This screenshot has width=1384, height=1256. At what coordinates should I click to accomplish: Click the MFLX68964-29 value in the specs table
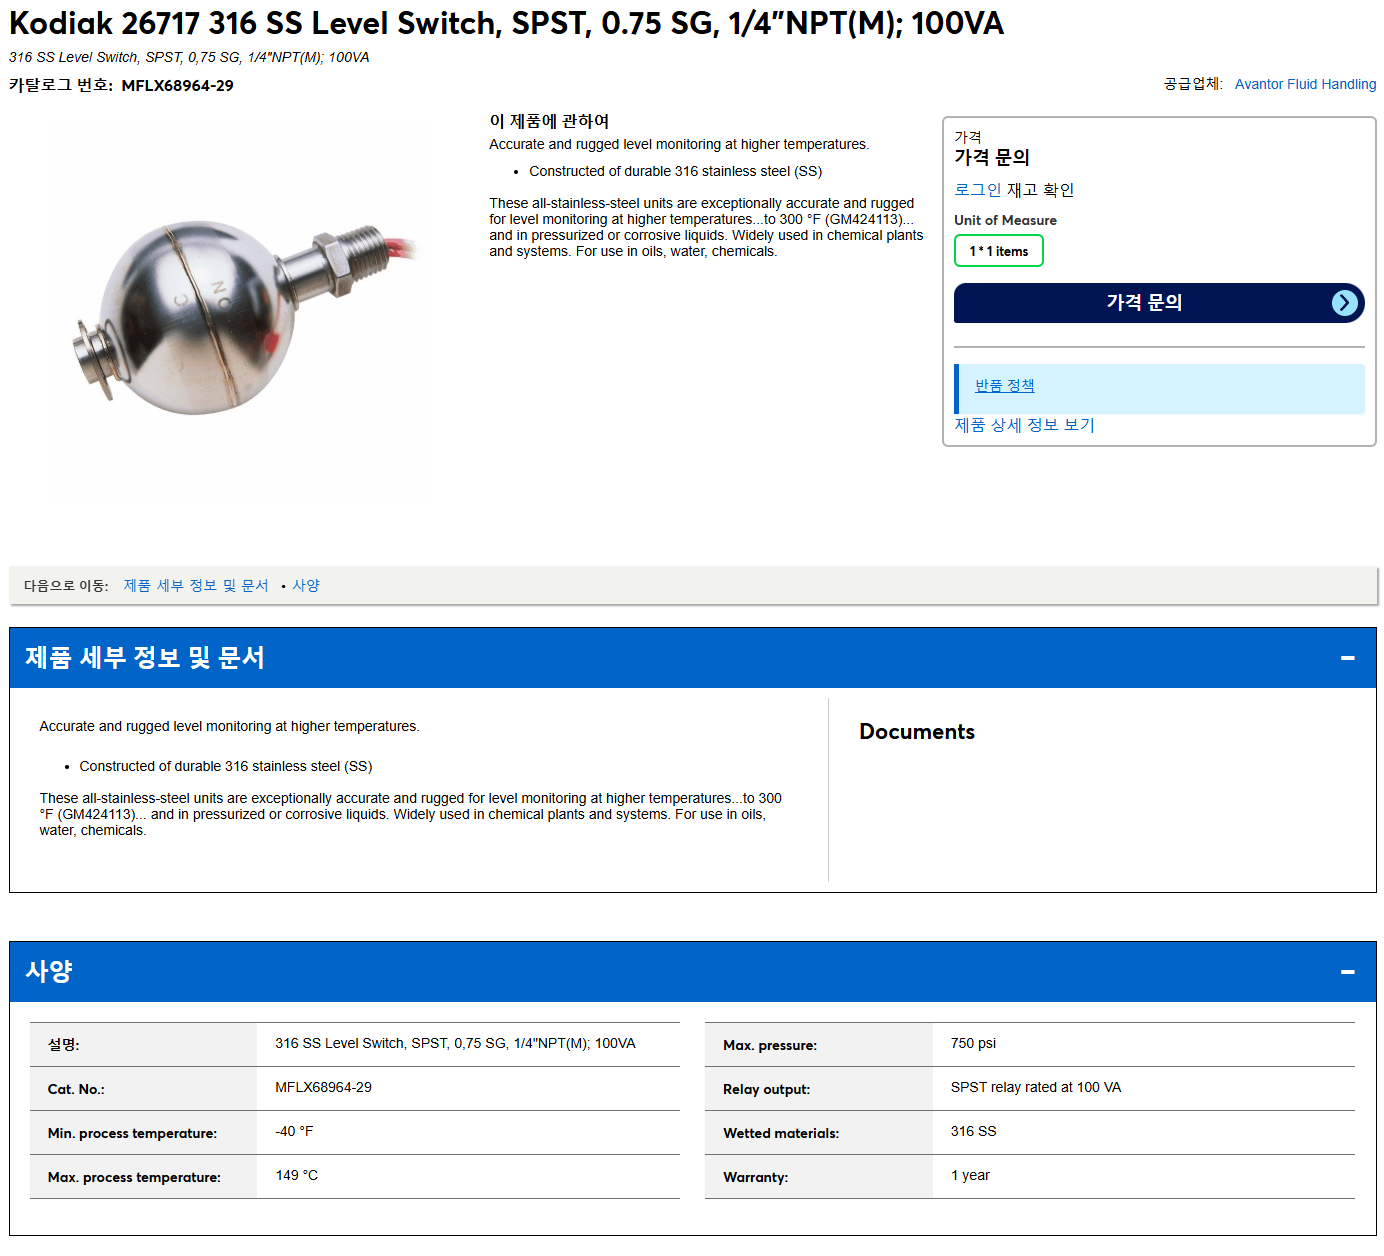click(x=323, y=1087)
